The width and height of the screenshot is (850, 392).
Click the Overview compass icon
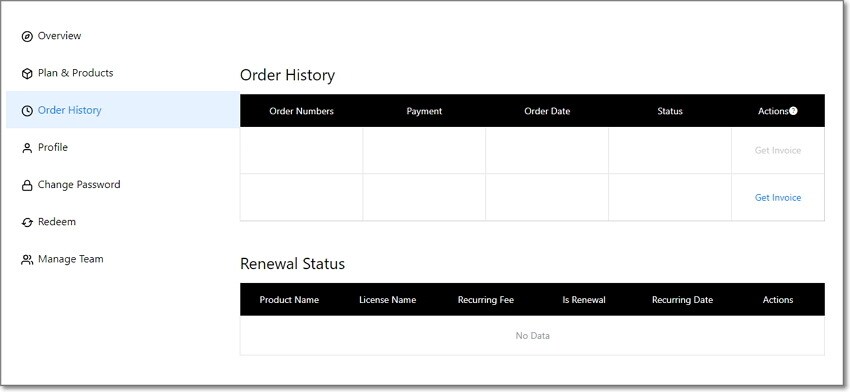pos(27,36)
